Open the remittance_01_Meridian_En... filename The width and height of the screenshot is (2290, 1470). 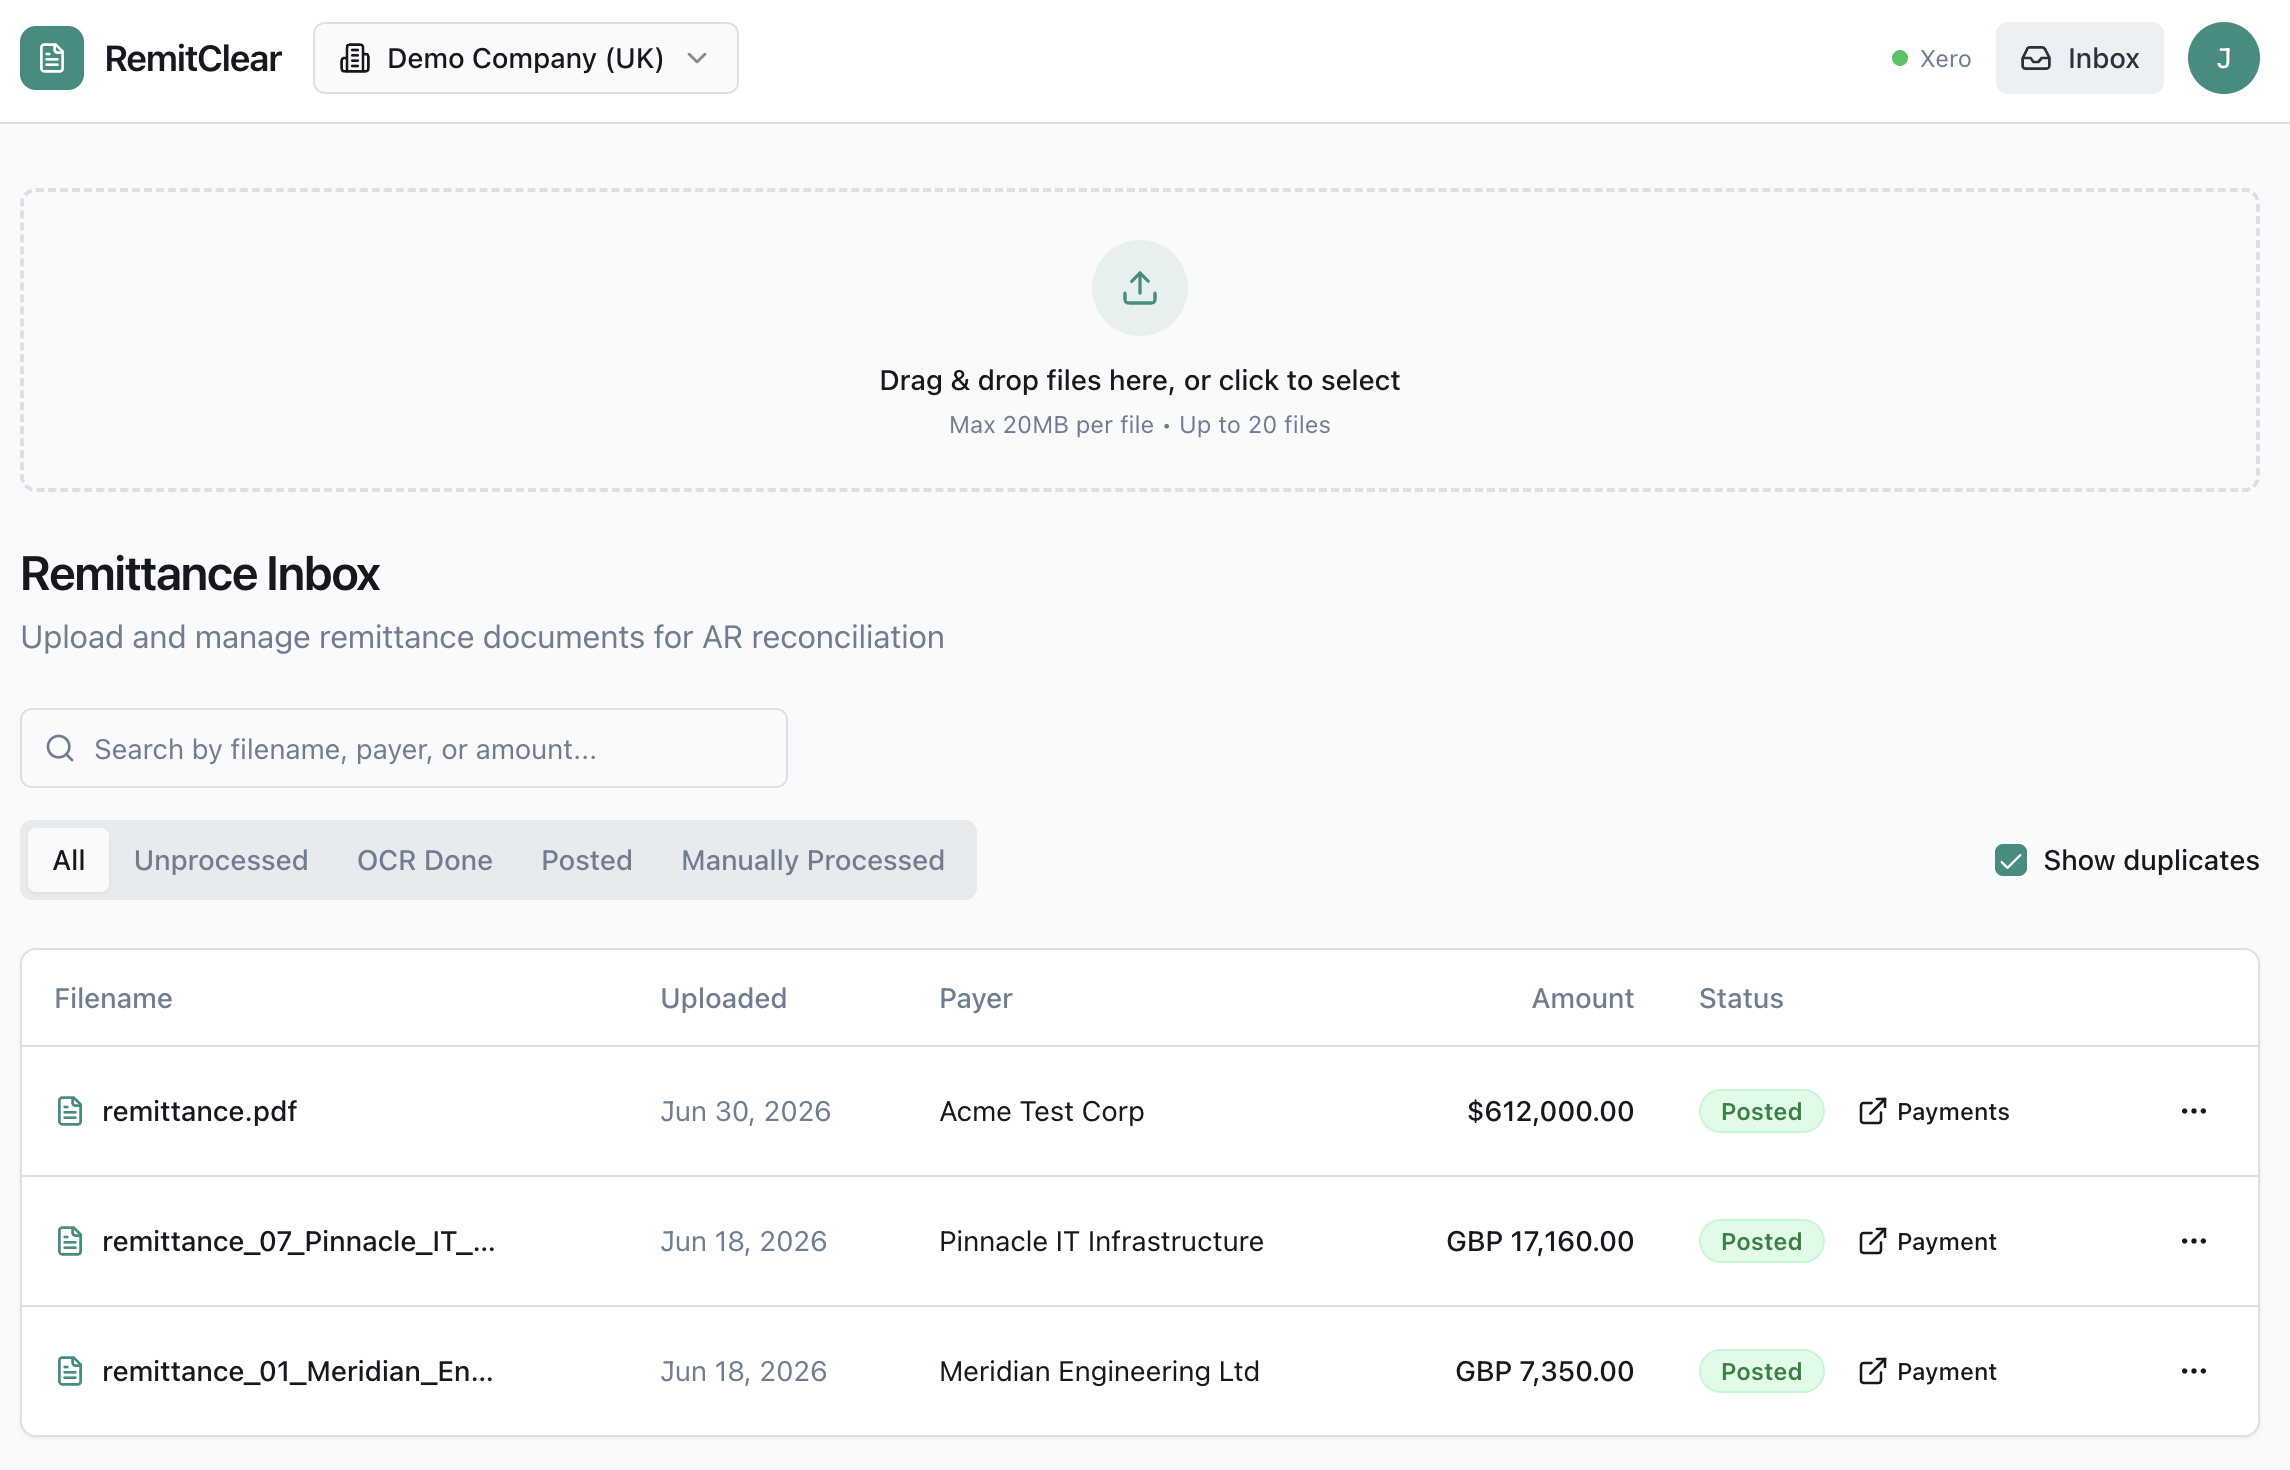[x=297, y=1371]
